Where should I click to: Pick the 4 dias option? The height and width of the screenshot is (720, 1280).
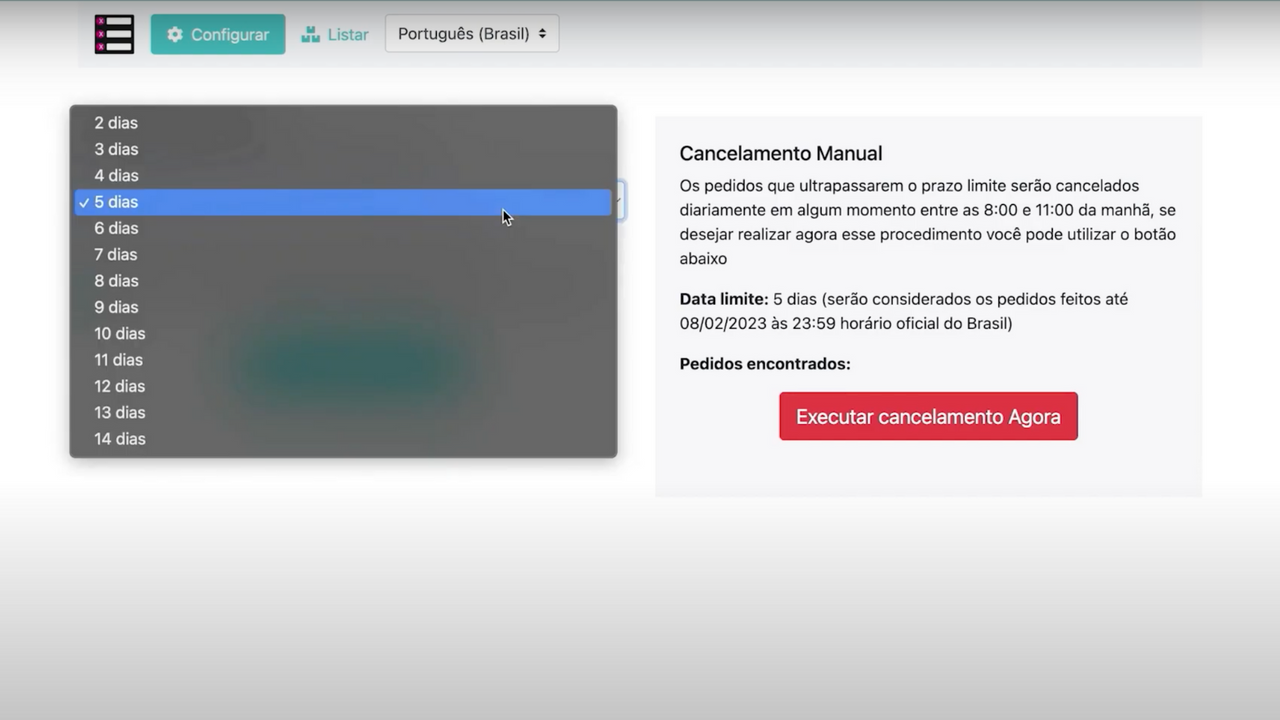point(343,176)
